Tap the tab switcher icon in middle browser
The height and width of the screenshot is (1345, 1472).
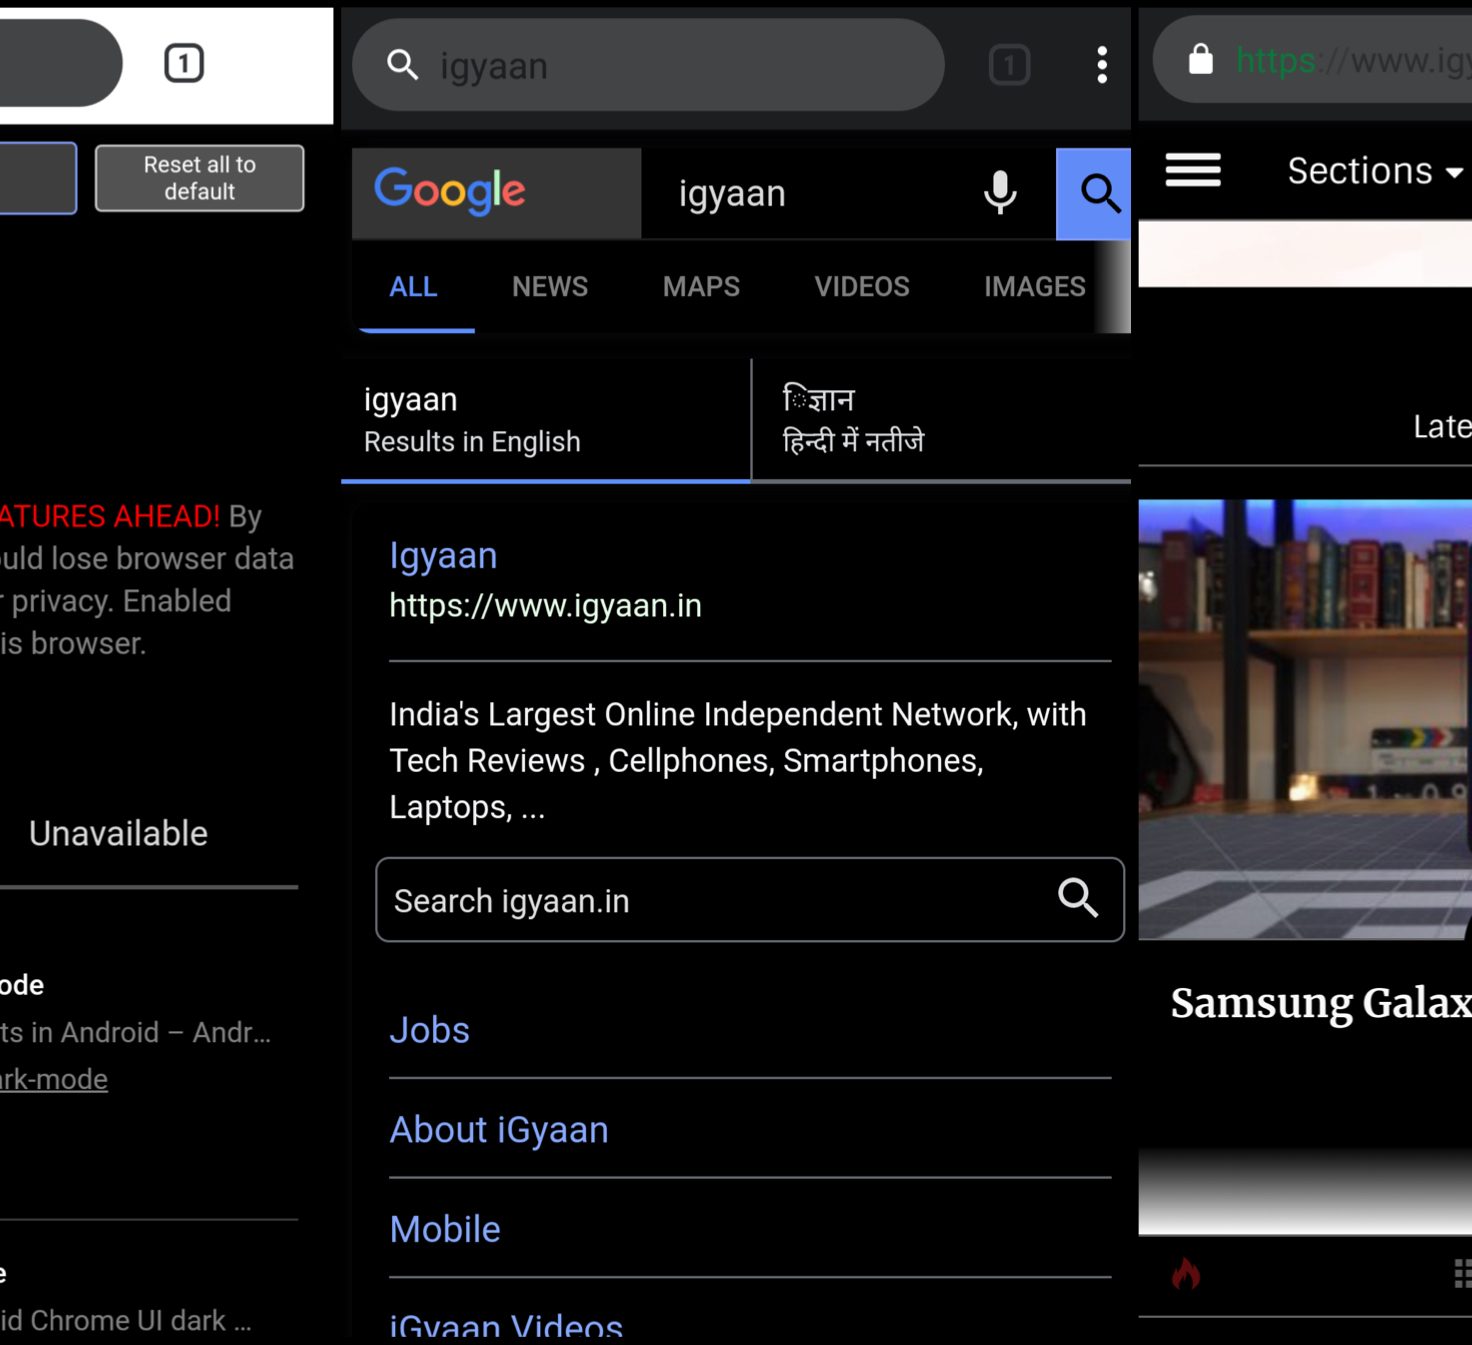pyautogui.click(x=1009, y=65)
